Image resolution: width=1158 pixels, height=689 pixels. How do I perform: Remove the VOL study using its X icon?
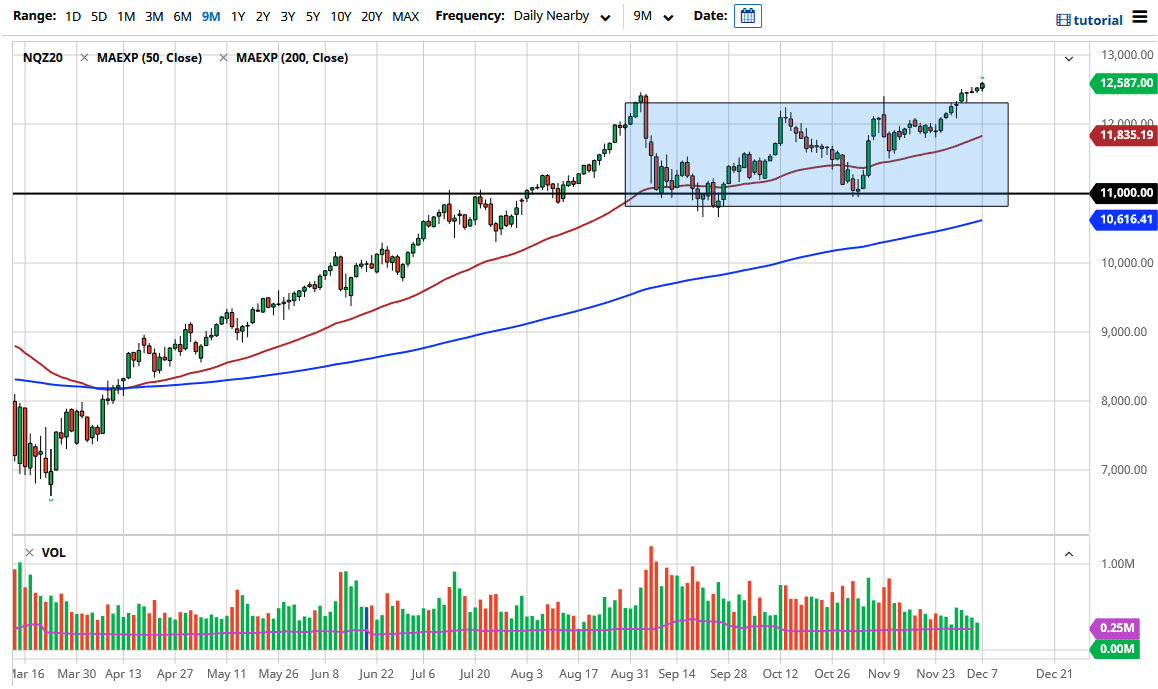pyautogui.click(x=28, y=552)
